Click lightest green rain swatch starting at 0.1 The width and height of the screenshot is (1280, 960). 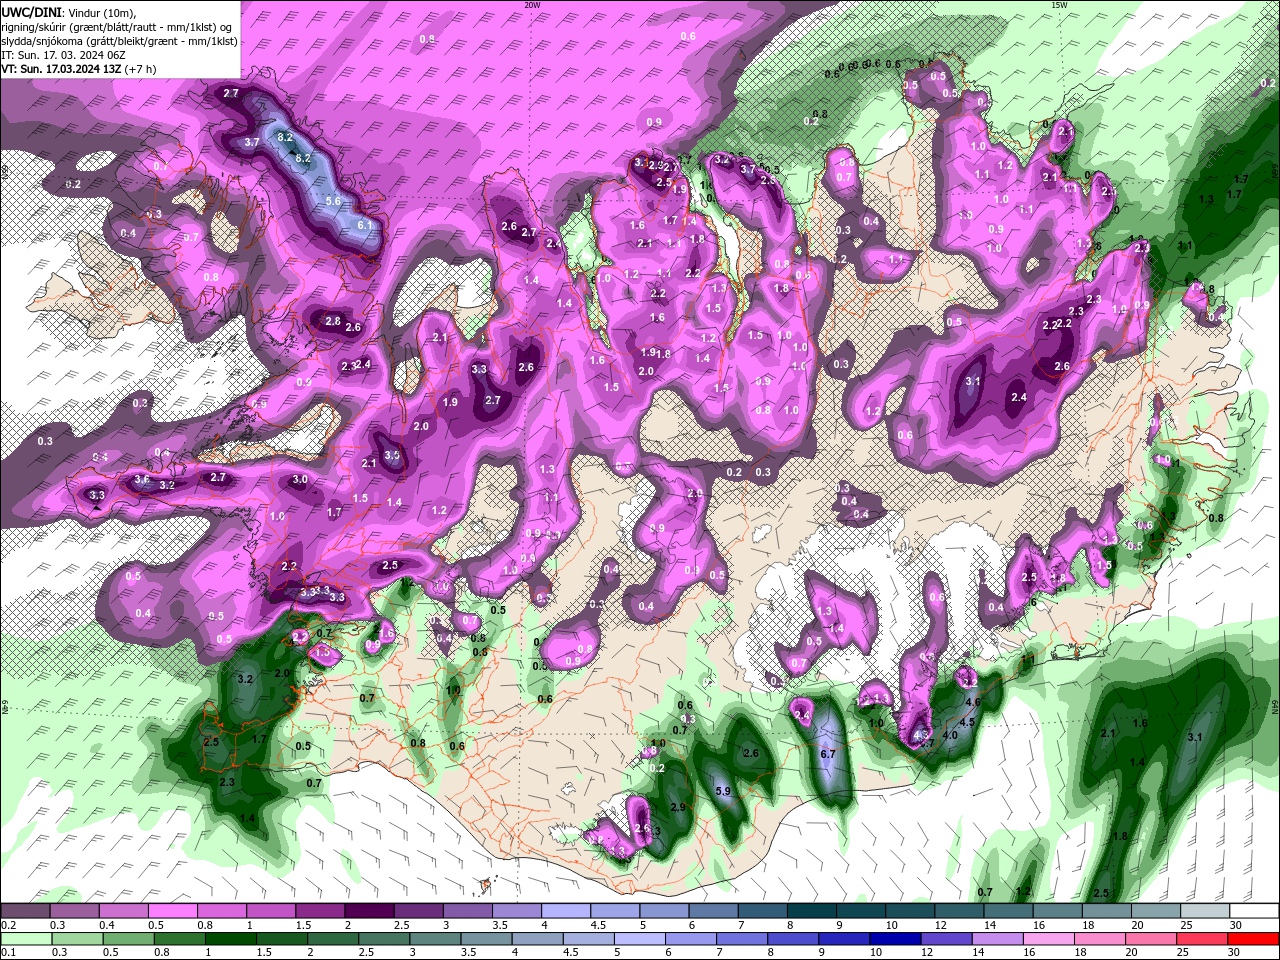point(25,939)
